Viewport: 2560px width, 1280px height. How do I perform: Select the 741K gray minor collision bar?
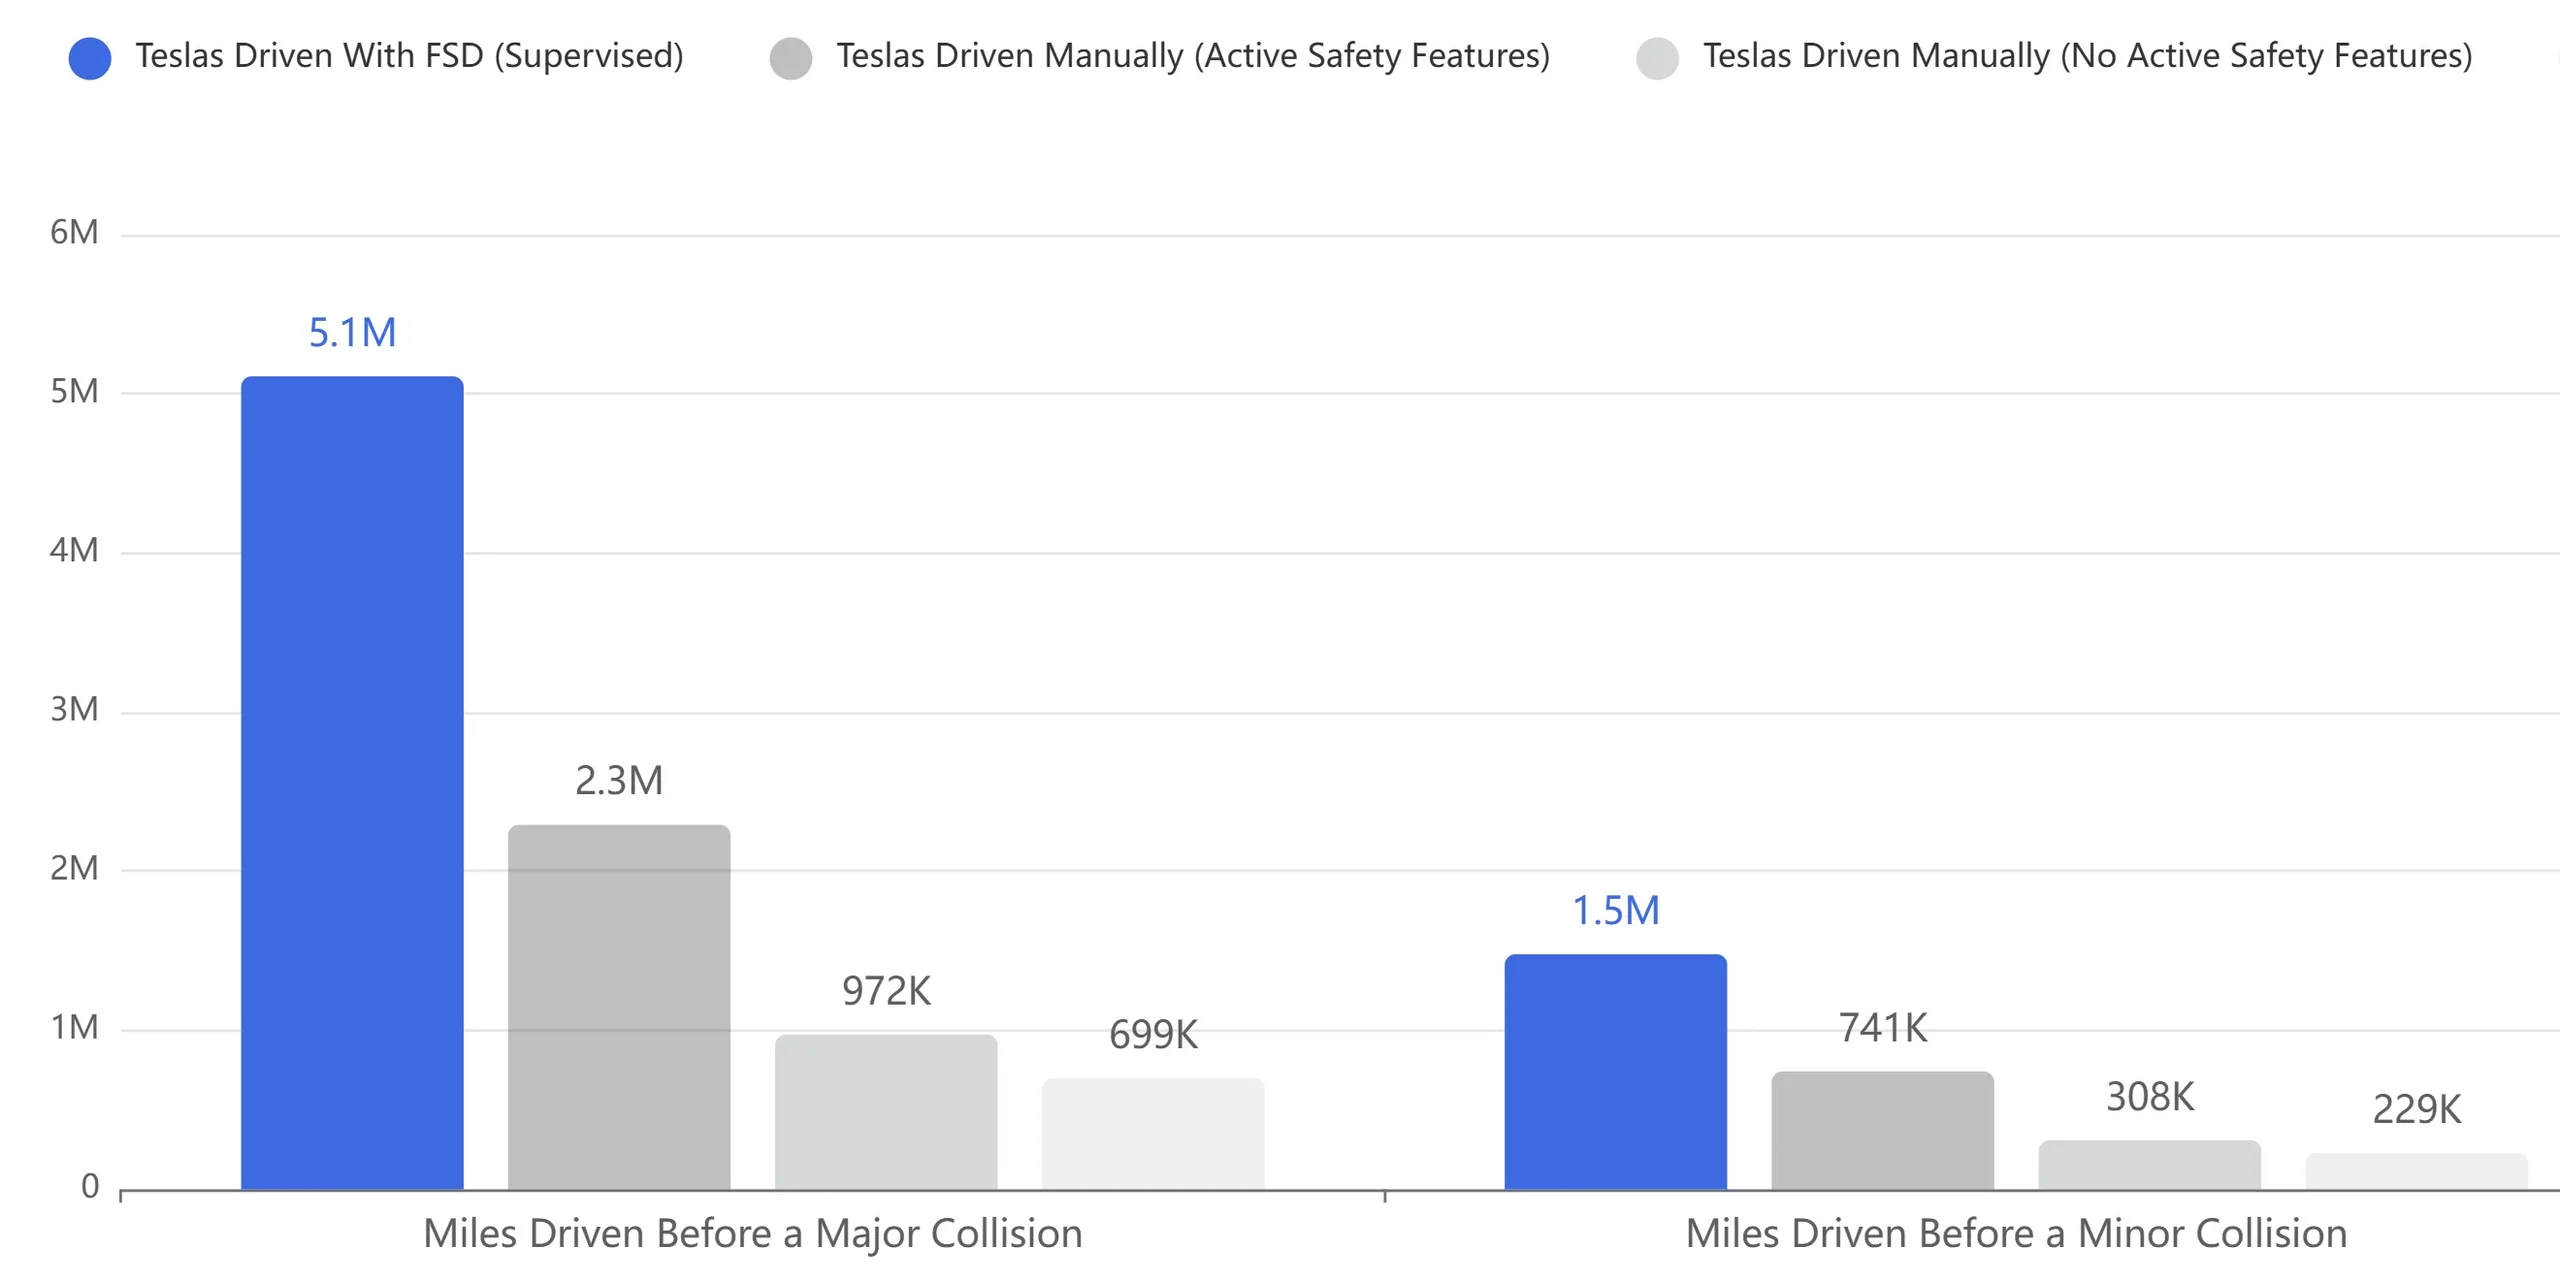(x=1882, y=1130)
